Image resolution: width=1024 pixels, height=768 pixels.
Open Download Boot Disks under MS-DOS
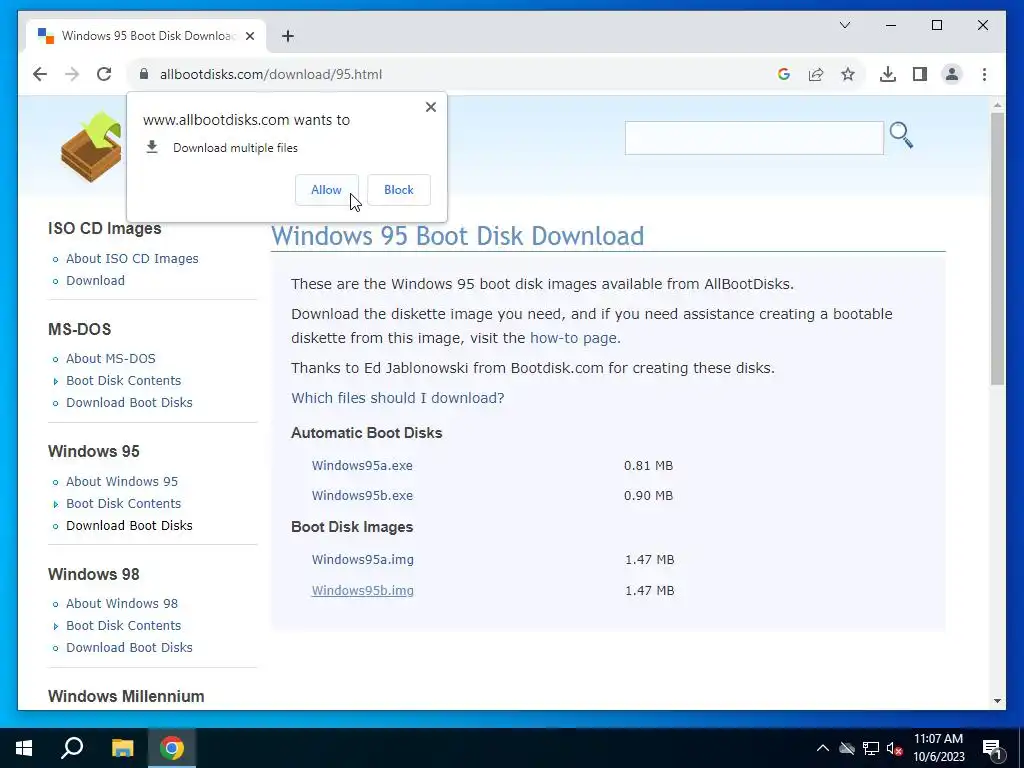click(129, 403)
